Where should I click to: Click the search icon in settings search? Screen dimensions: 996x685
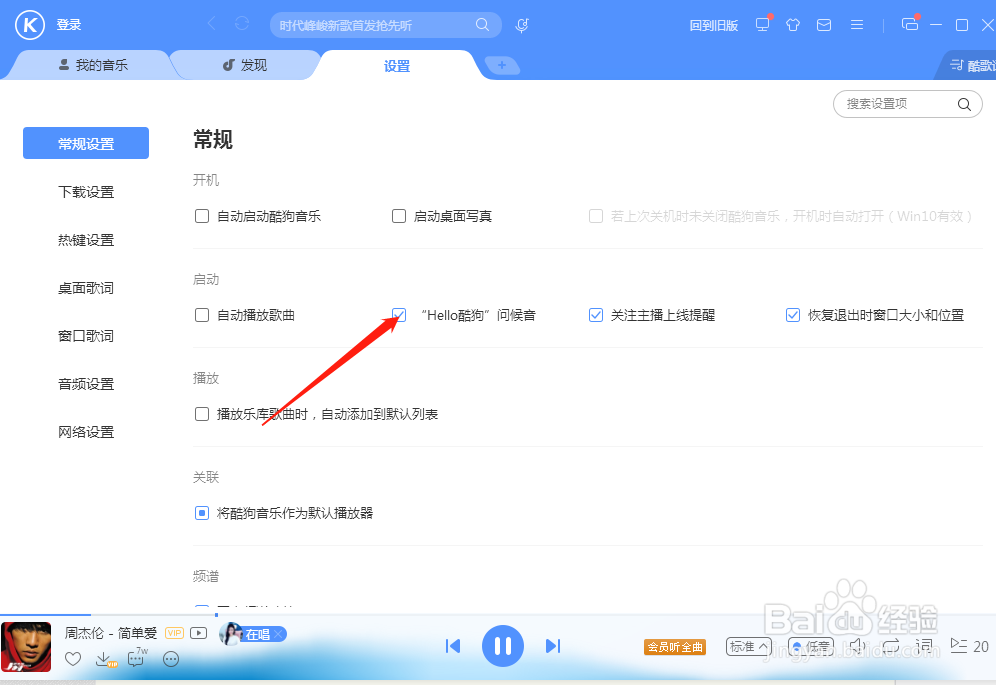(x=964, y=104)
